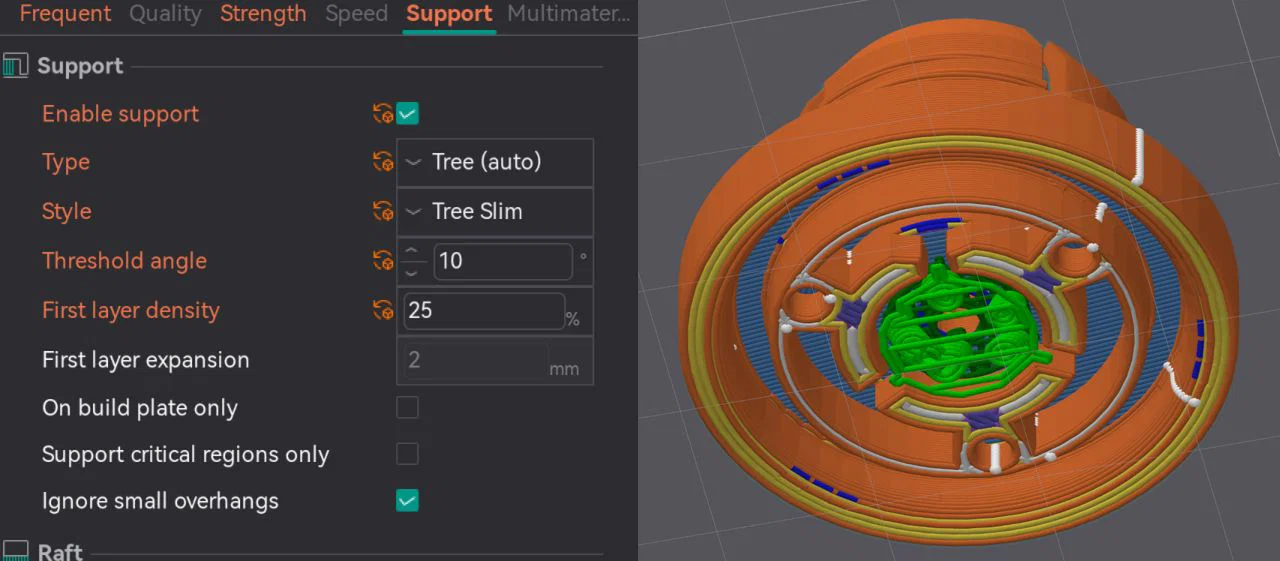Click the First layer density input field
Screen dimensions: 1280x561
pos(484,310)
